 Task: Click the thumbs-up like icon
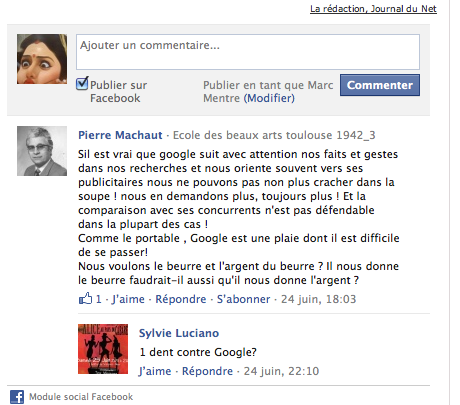click(85, 298)
